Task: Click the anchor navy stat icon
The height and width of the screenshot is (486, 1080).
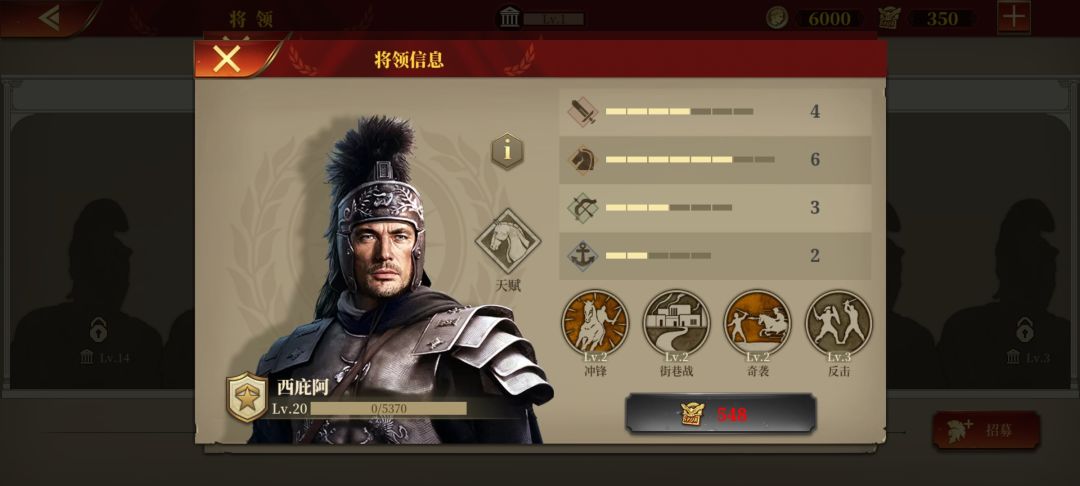Action: tap(583, 256)
